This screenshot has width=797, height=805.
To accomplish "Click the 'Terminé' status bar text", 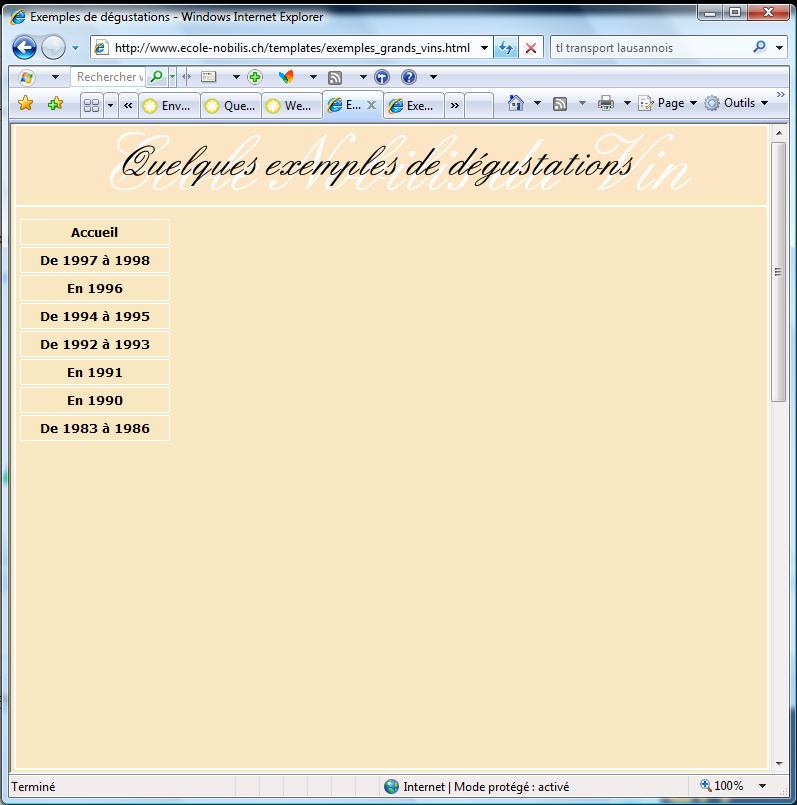I will (x=33, y=787).
